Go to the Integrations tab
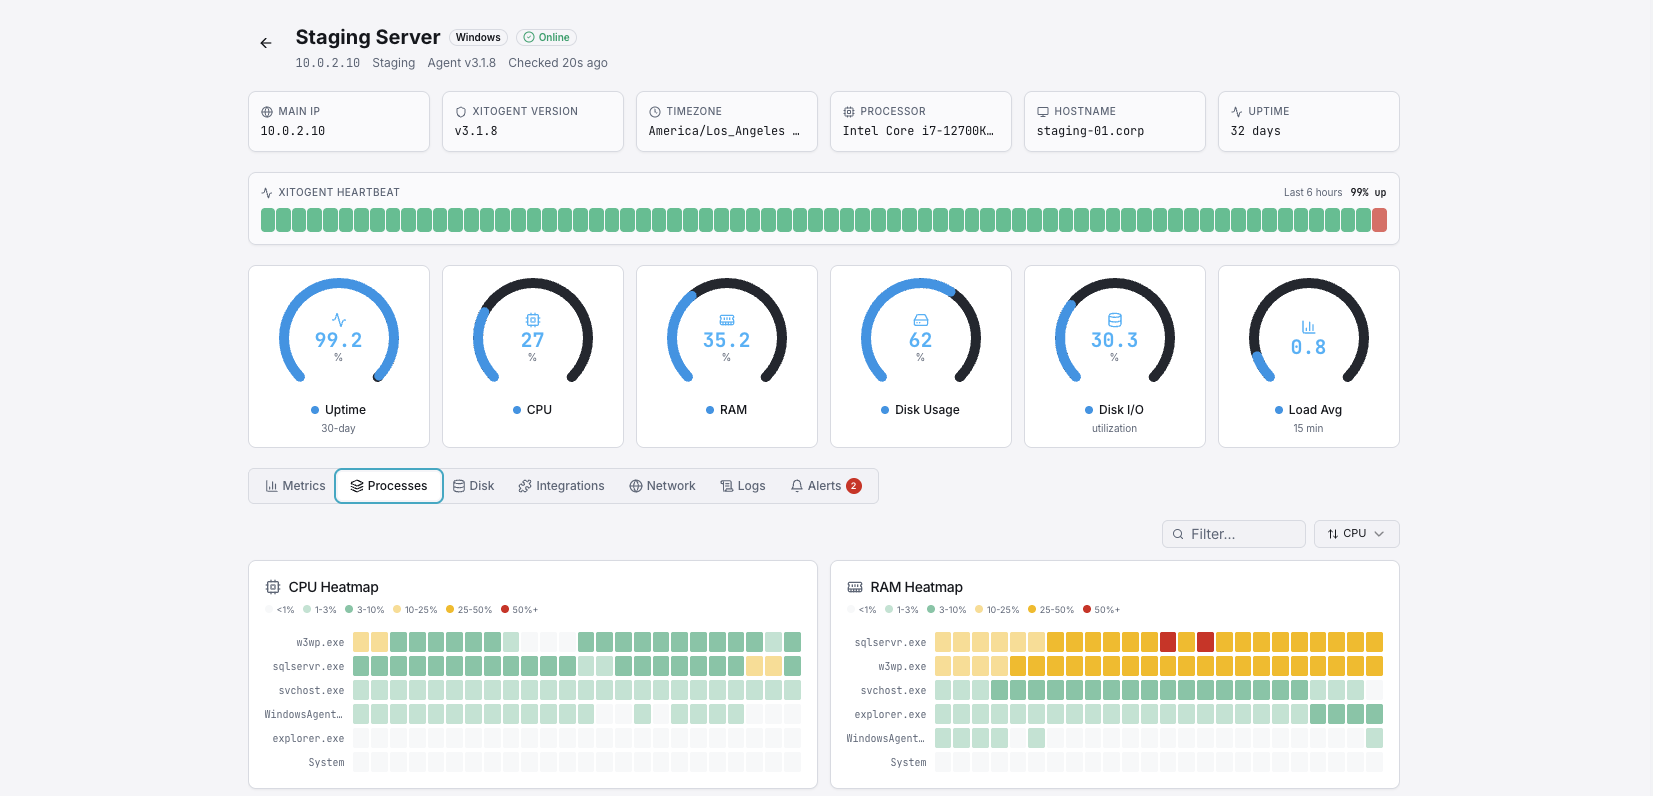 (x=561, y=486)
